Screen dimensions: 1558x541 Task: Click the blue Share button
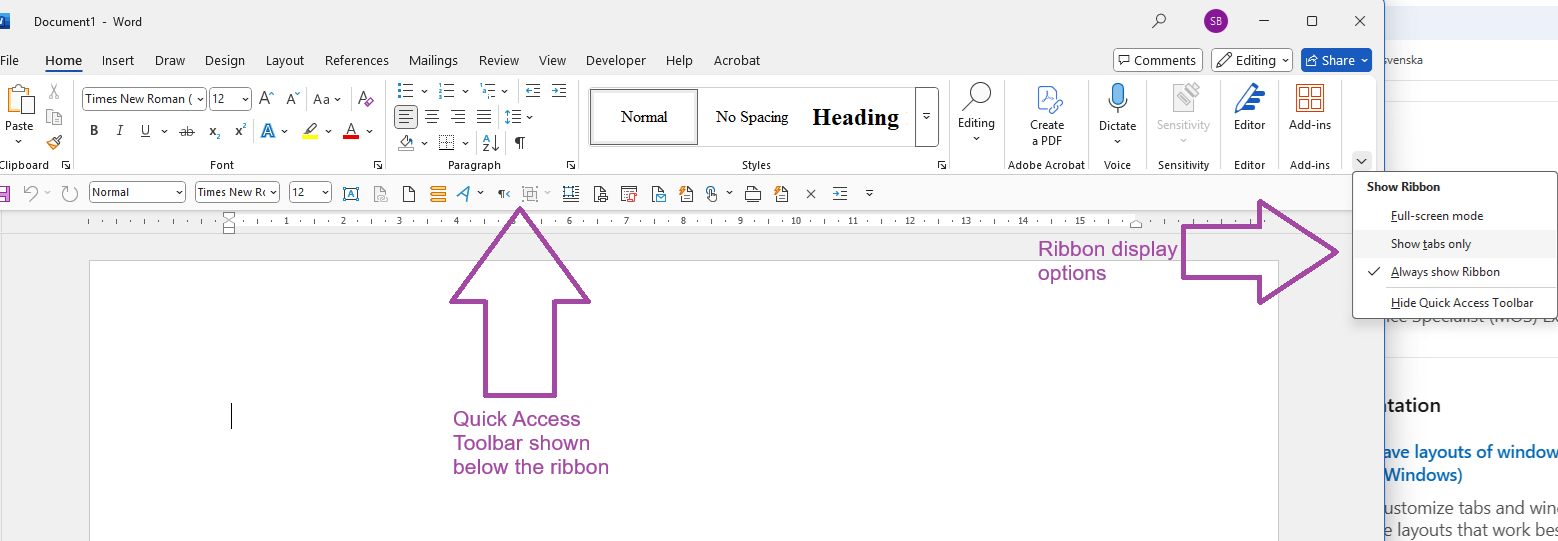(1336, 60)
